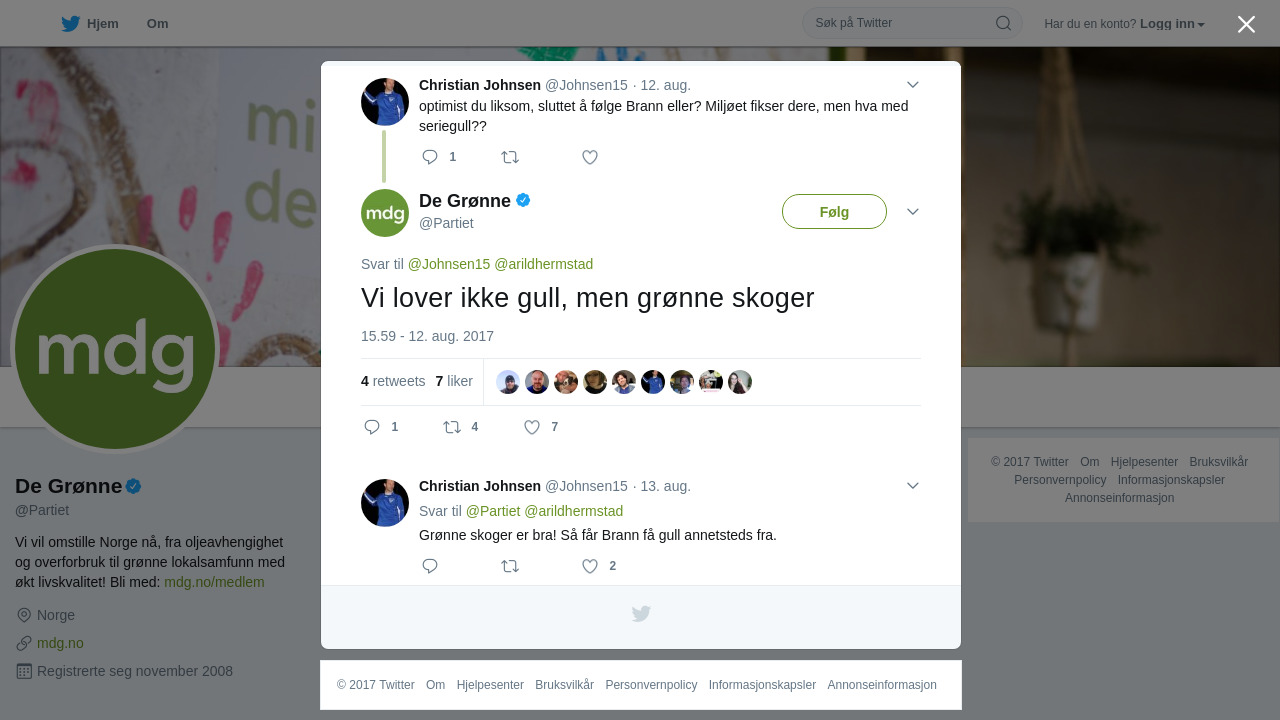Screen dimensions: 1280x720
Task: Like Christian Johnsen's 12. aug. tweet
Action: pos(590,157)
